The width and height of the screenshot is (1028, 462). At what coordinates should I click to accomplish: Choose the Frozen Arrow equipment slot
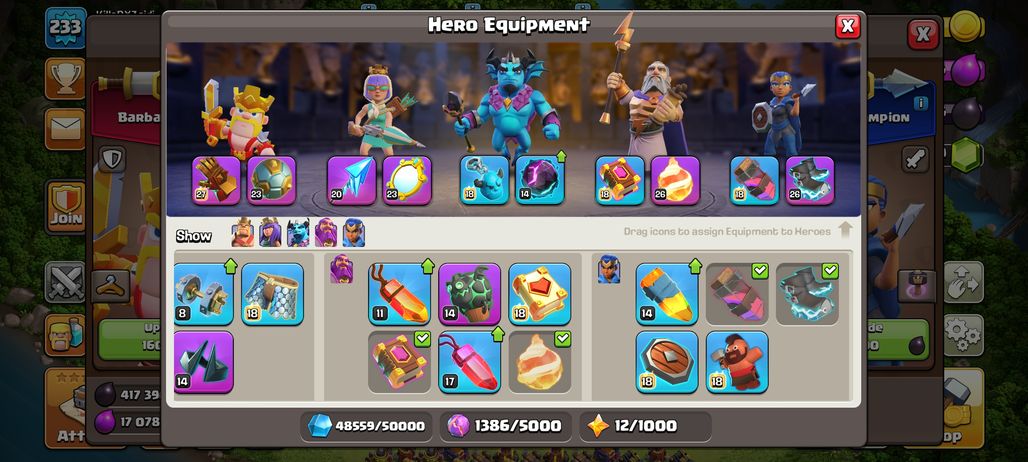351,180
